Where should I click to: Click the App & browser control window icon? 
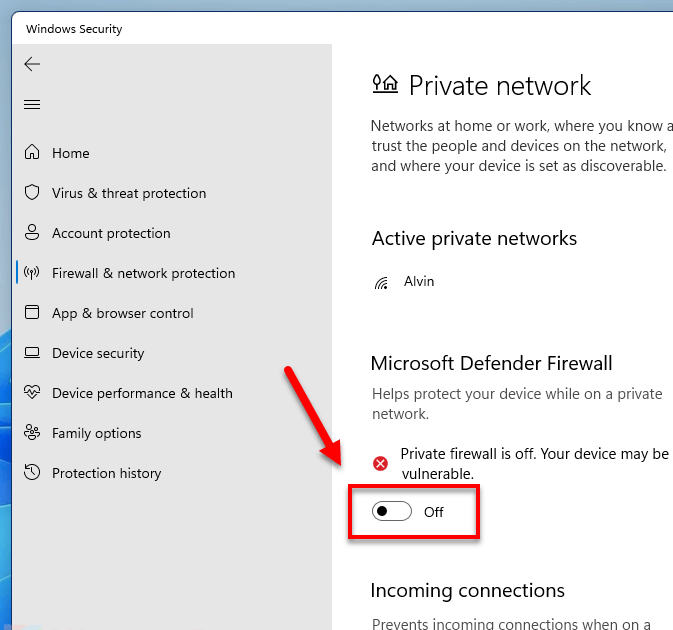tap(32, 313)
